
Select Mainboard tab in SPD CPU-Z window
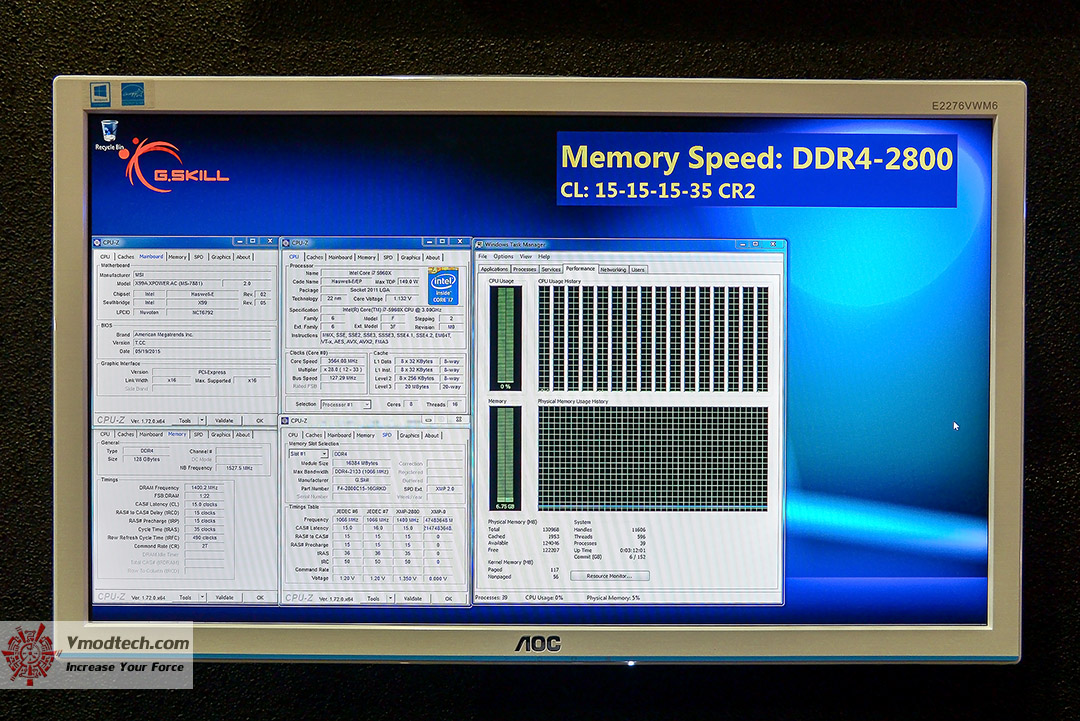(x=339, y=435)
